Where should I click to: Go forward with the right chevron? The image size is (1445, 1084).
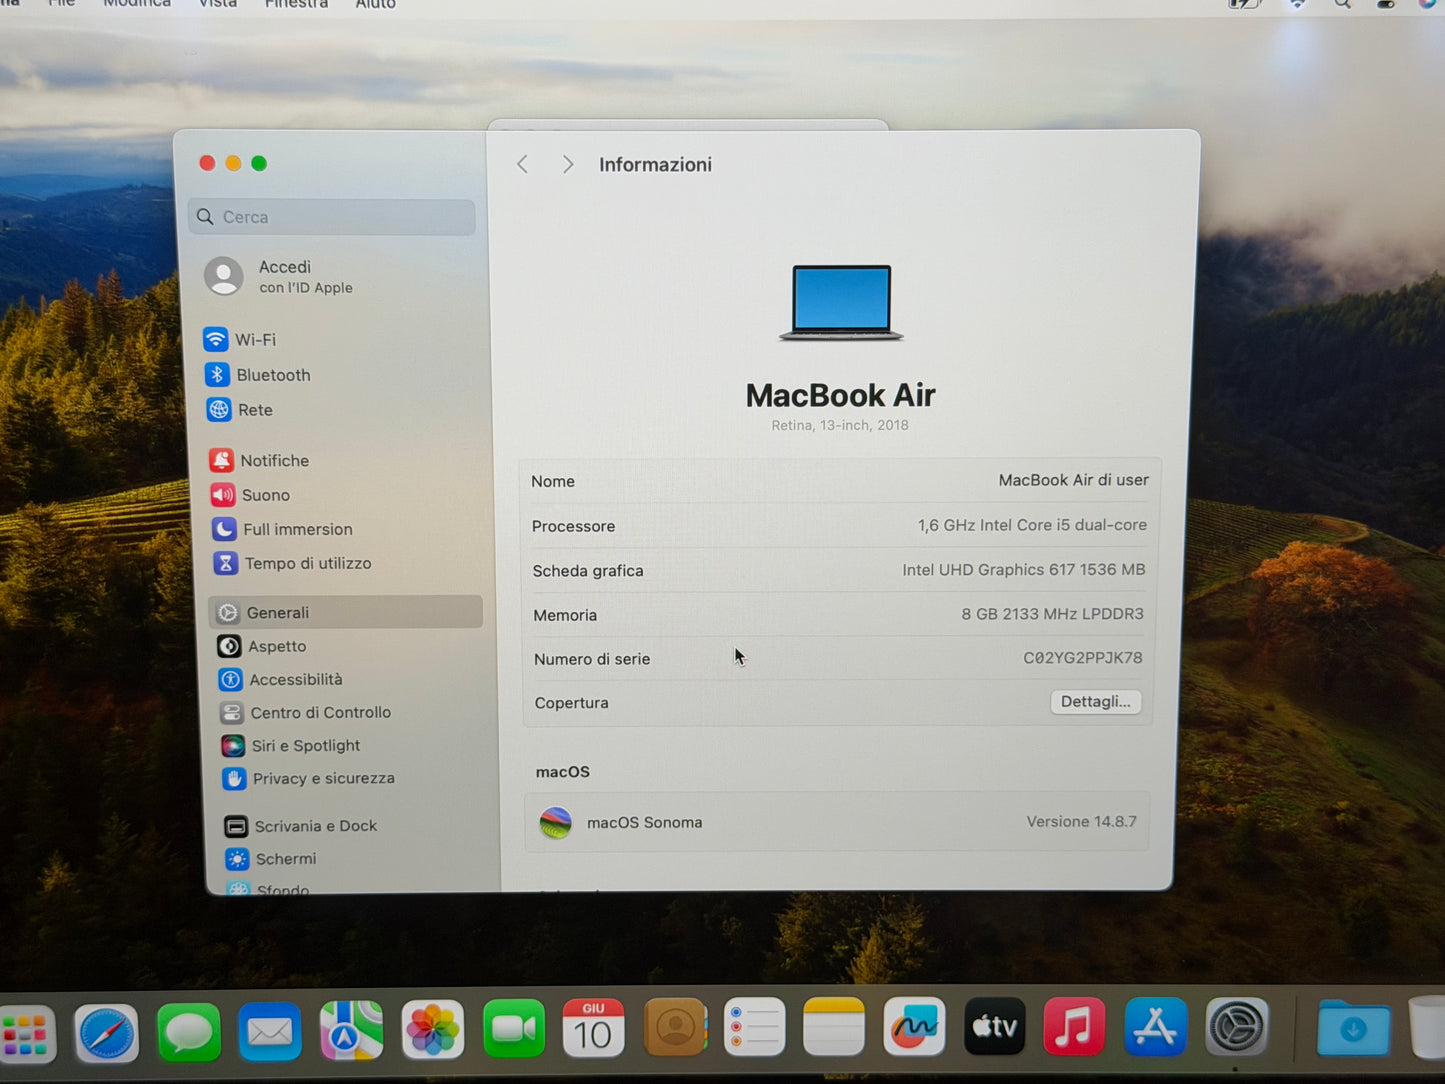[567, 164]
